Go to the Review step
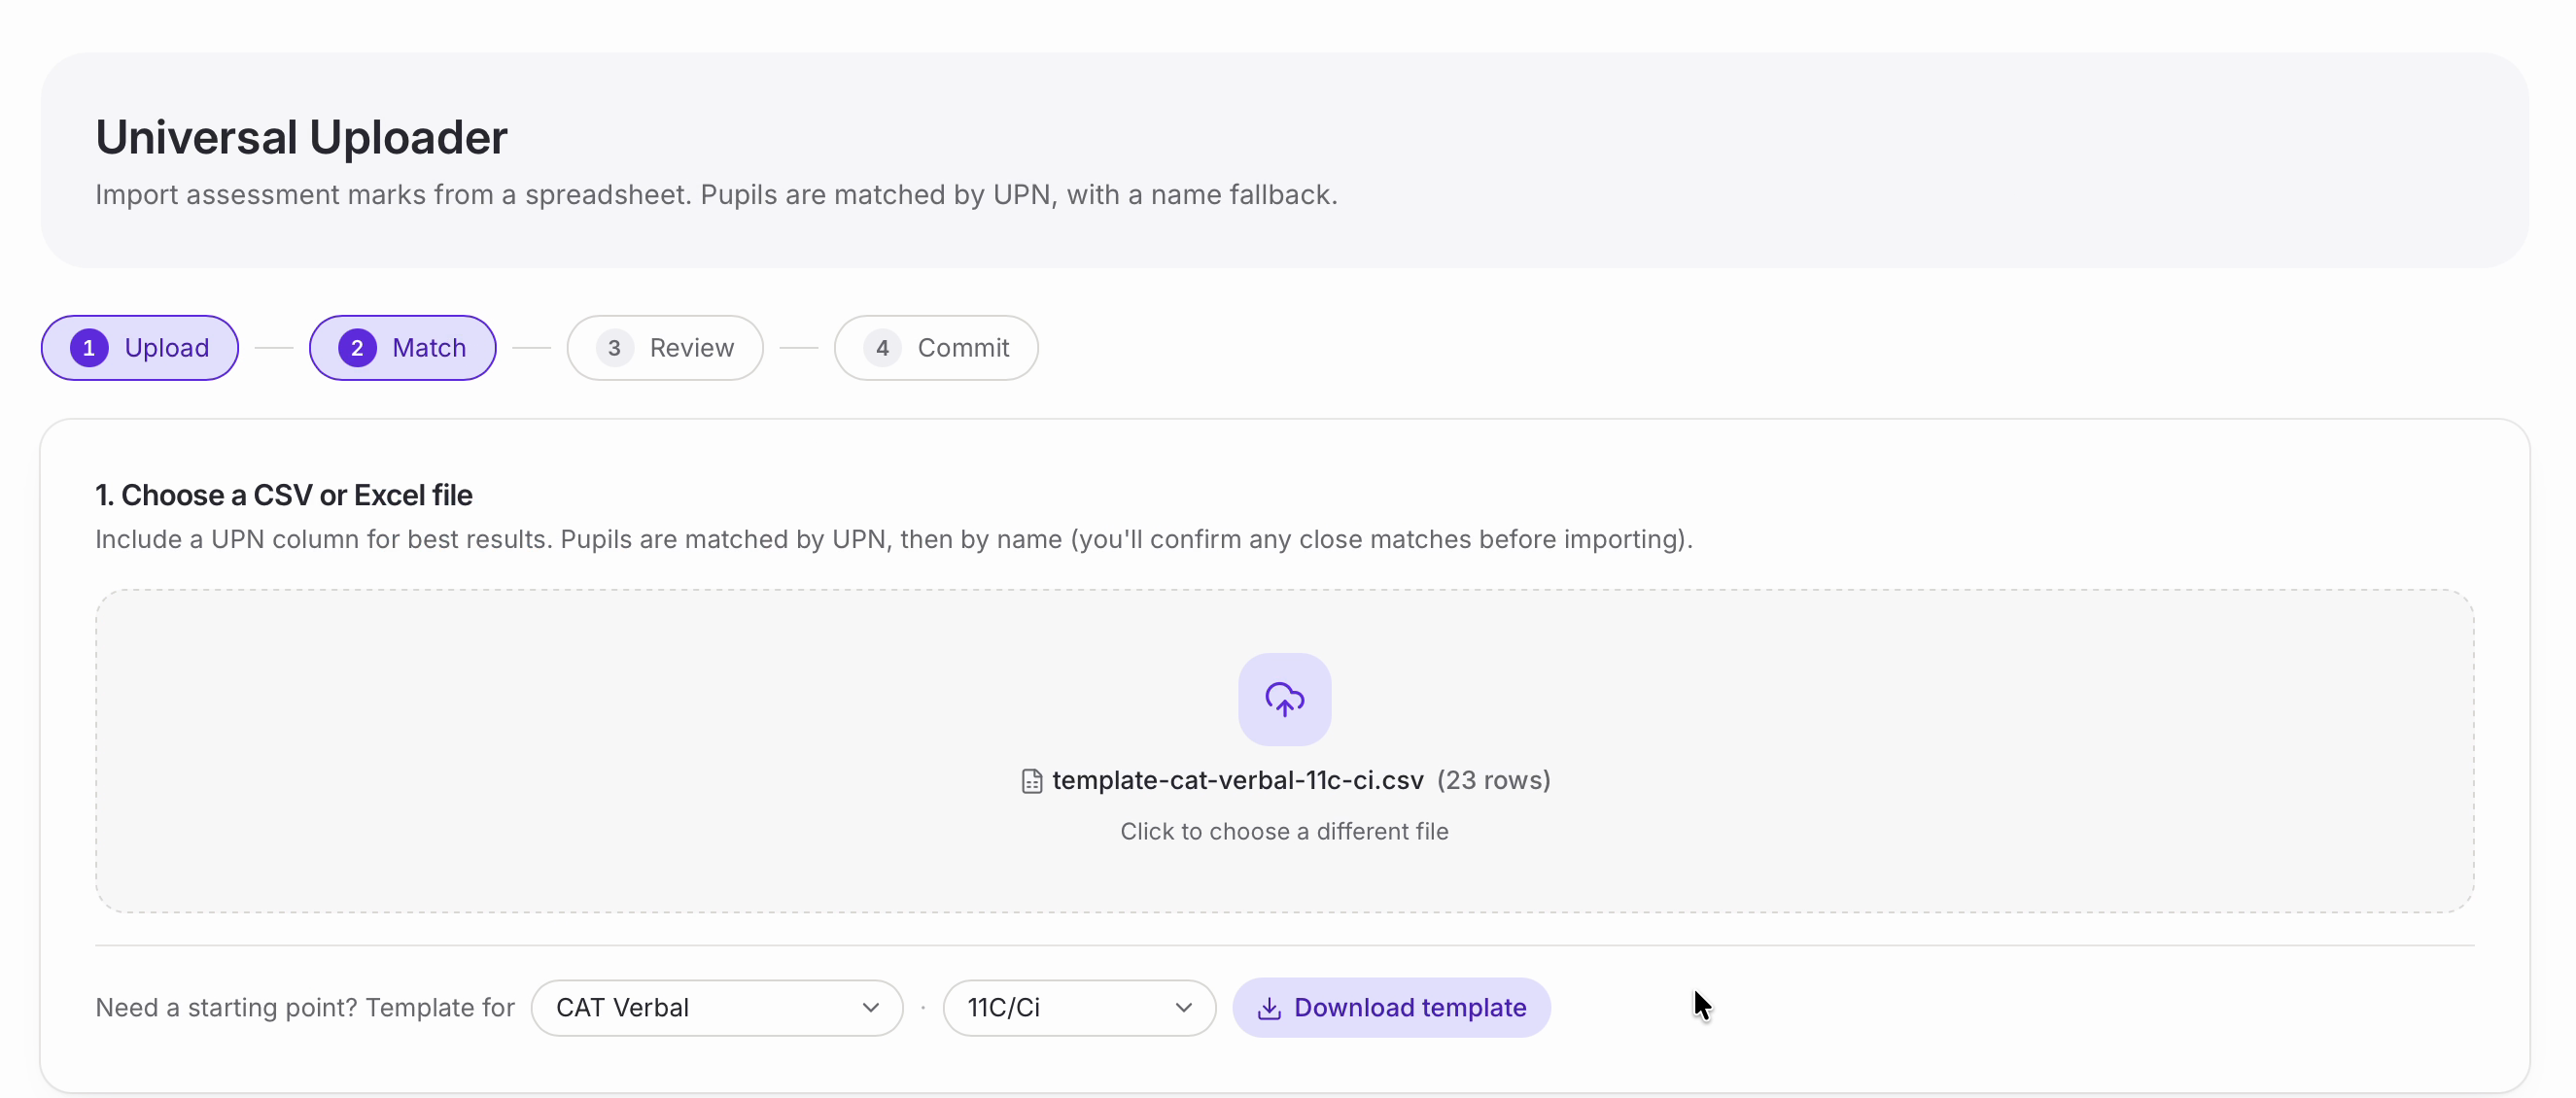The height and width of the screenshot is (1098, 2576). click(665, 348)
